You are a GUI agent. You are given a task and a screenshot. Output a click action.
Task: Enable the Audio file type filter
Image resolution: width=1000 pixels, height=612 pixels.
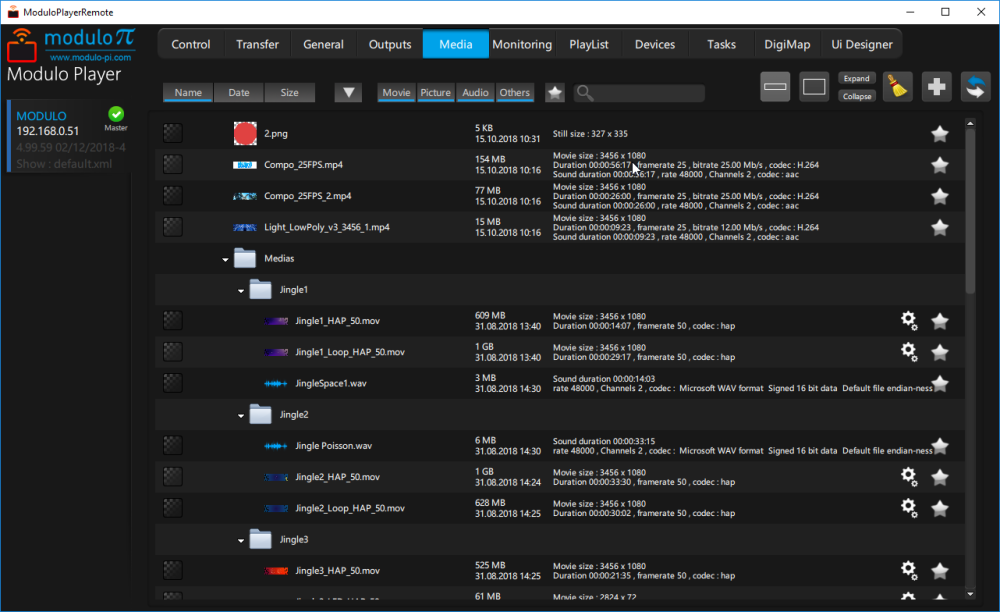pyautogui.click(x=474, y=92)
